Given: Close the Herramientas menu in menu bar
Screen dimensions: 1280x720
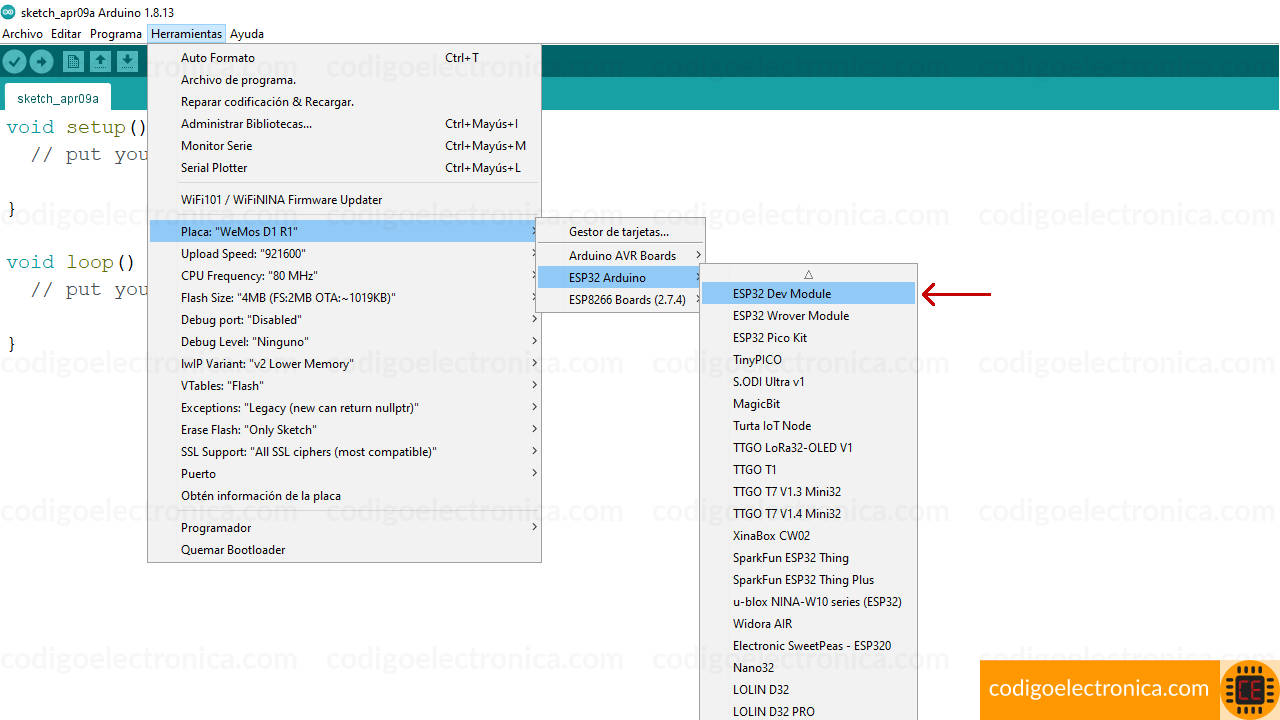Looking at the screenshot, I should [186, 34].
